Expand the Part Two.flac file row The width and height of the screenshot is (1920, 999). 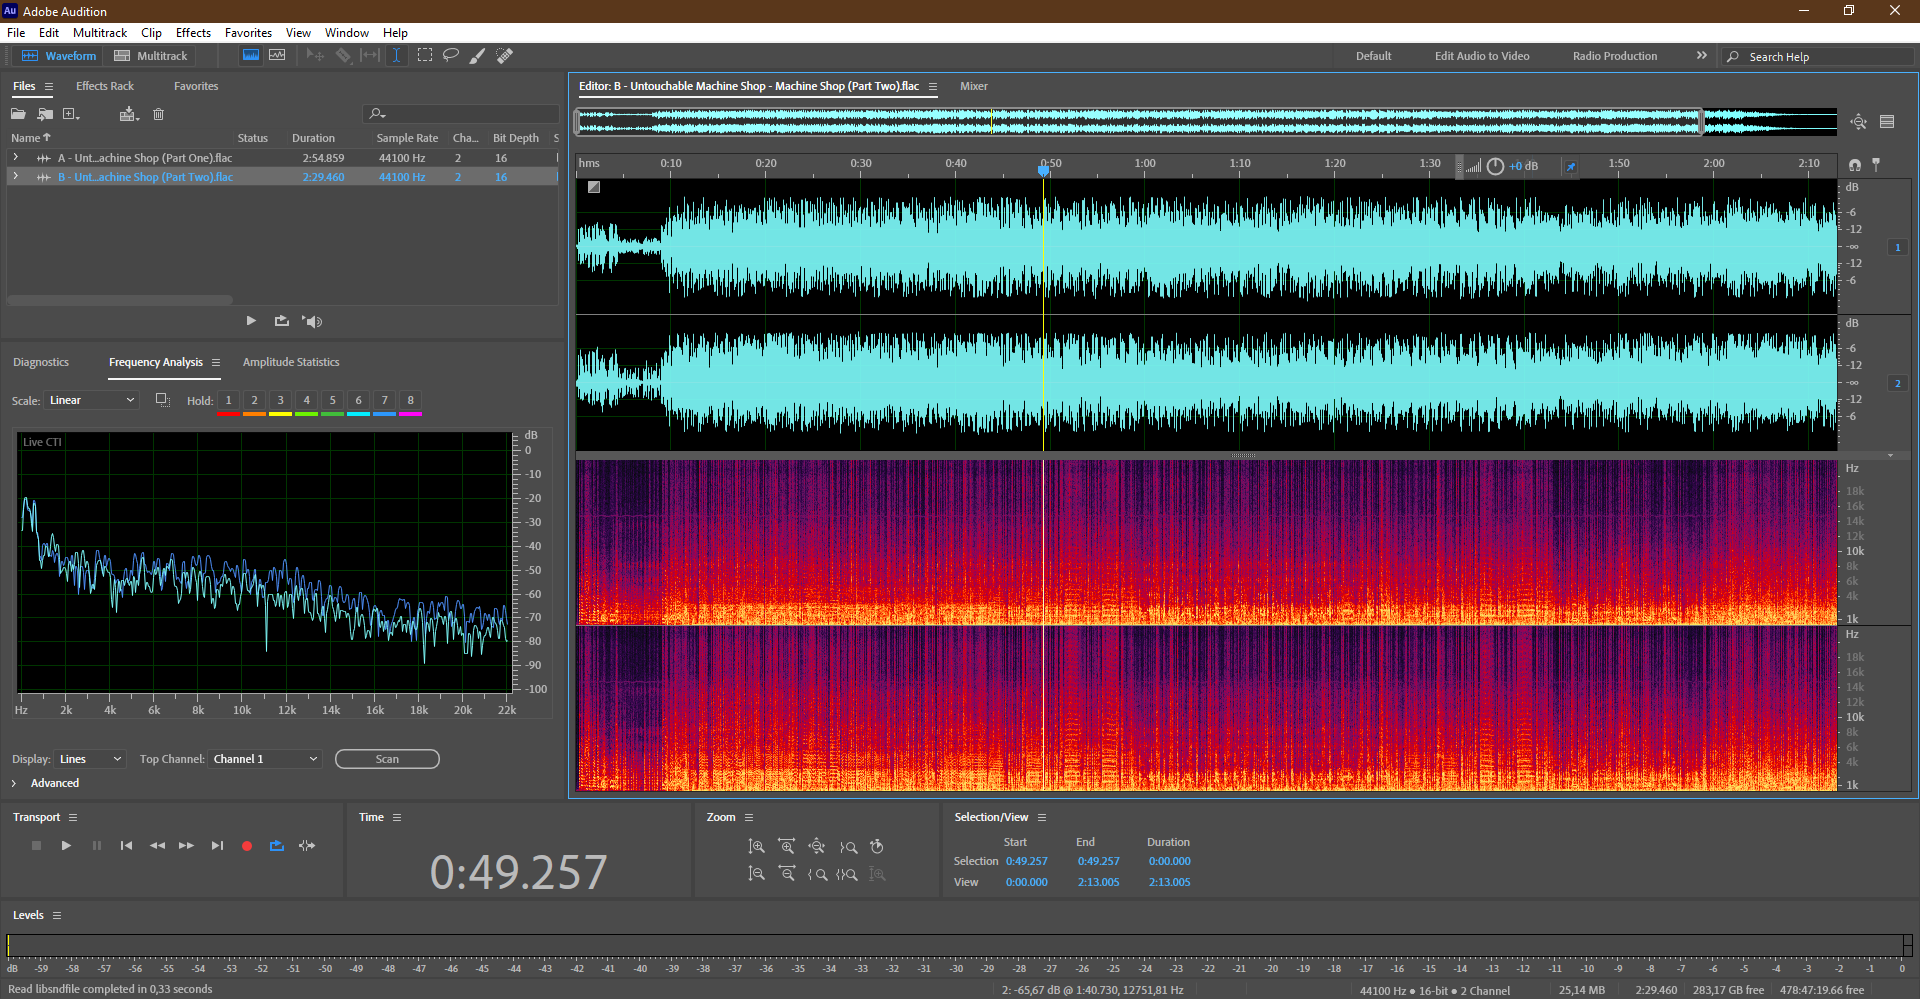(15, 177)
